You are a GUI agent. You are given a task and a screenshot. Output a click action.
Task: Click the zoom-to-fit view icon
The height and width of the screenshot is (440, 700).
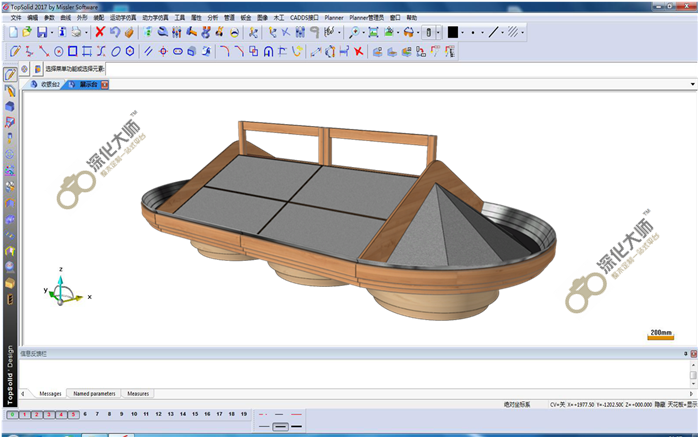point(374,33)
